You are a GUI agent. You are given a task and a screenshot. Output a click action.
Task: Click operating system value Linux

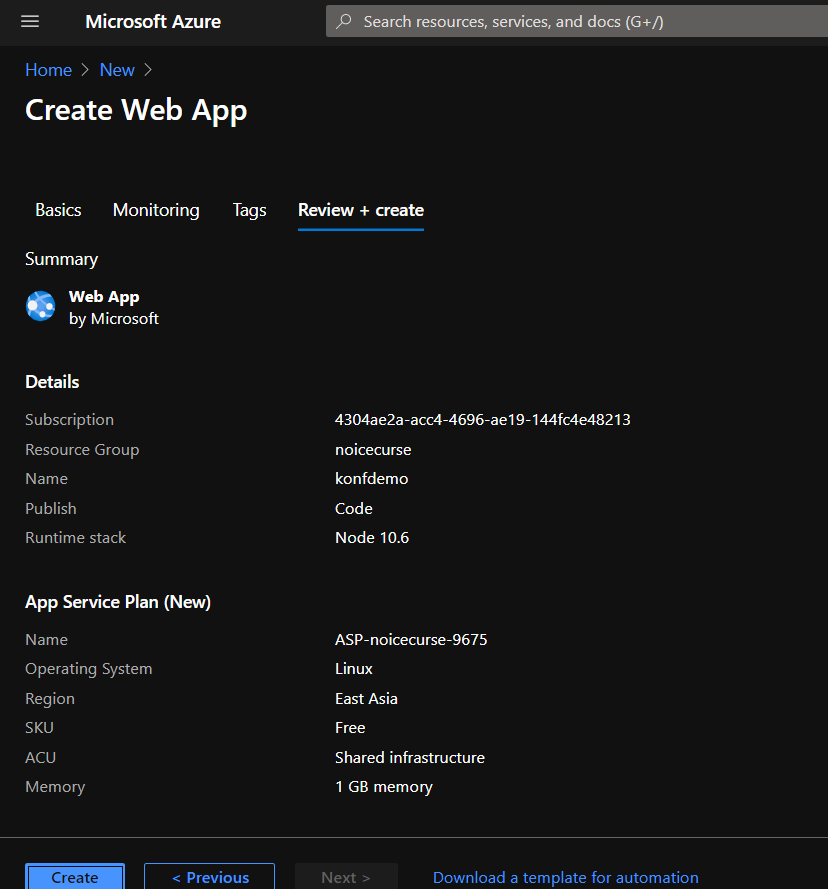pos(354,669)
